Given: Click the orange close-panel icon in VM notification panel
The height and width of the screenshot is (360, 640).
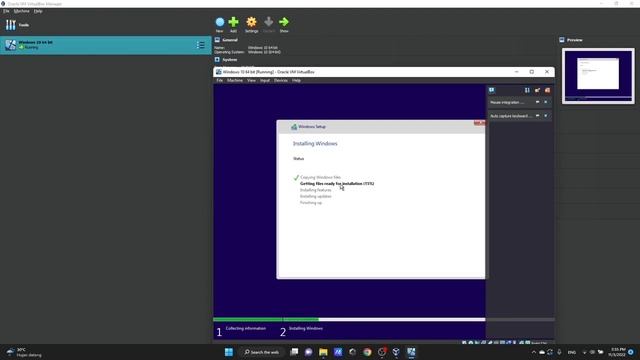Looking at the screenshot, I should click(x=547, y=90).
